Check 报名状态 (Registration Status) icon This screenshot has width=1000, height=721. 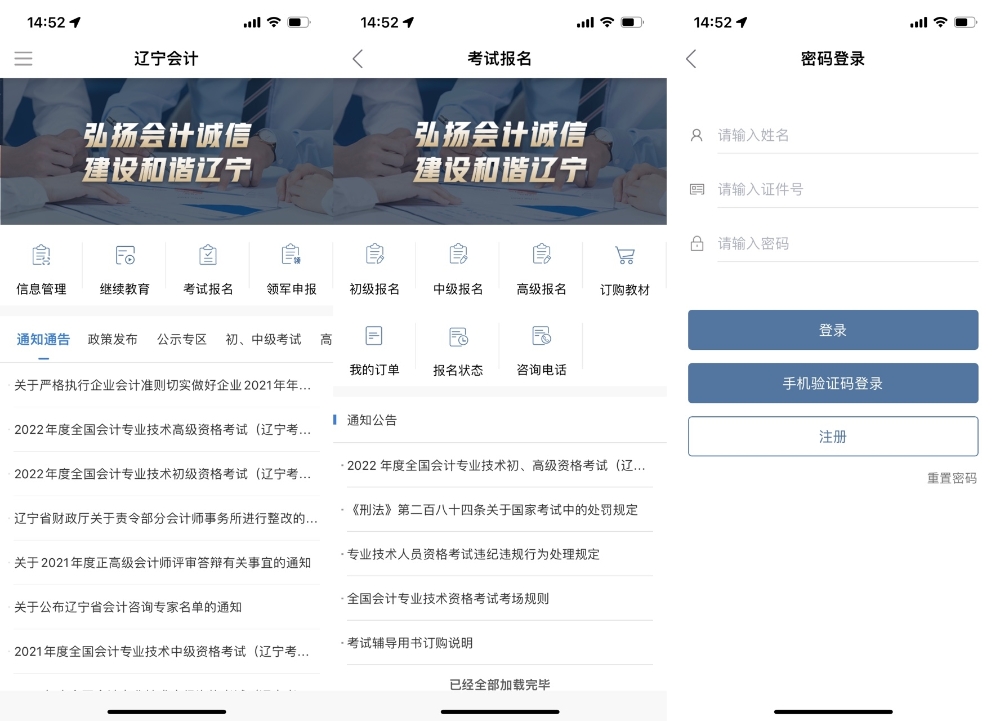click(x=457, y=347)
